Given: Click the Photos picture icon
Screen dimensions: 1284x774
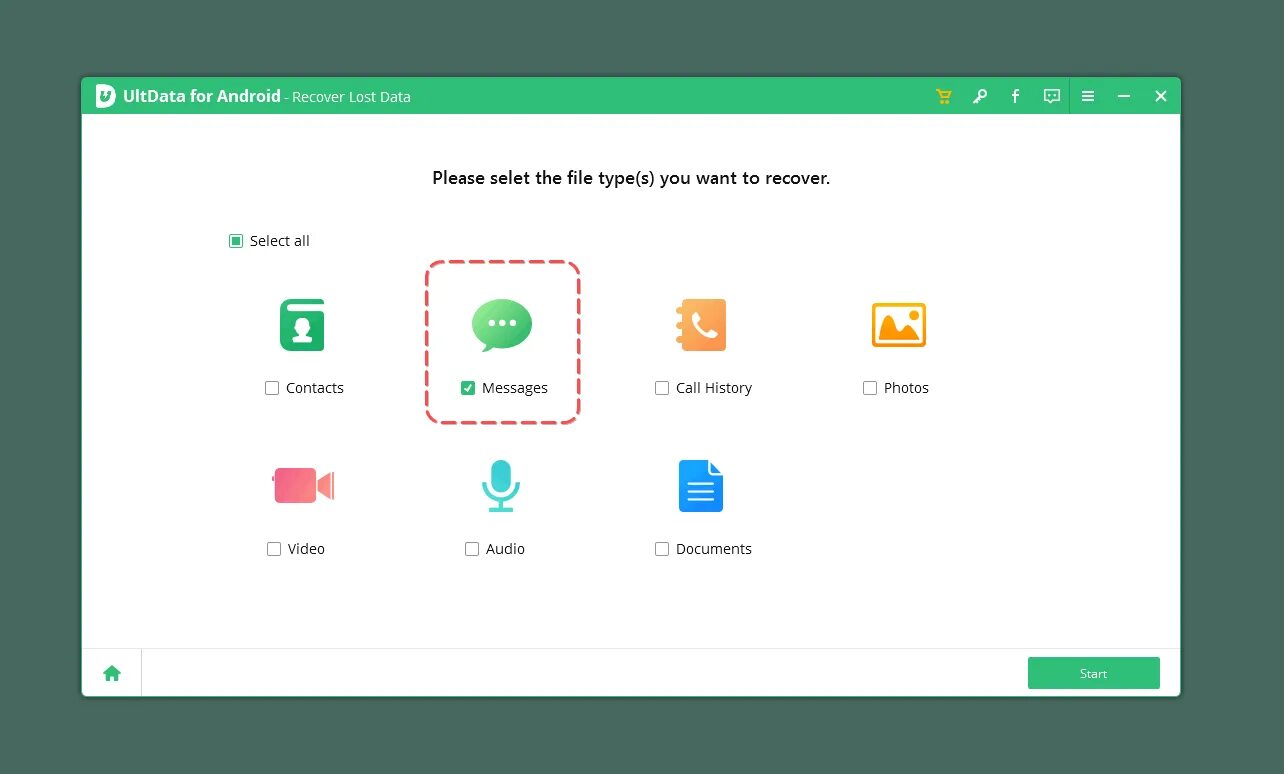Looking at the screenshot, I should pyautogui.click(x=899, y=325).
